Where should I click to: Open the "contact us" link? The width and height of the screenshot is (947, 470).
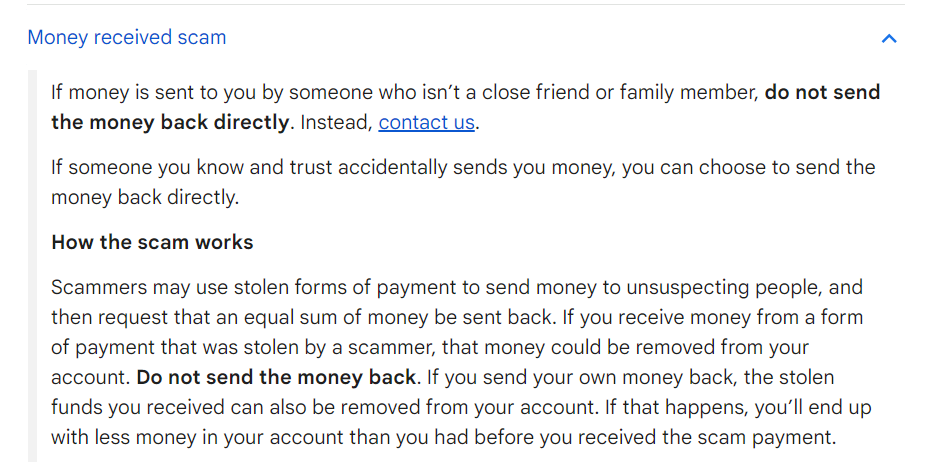426,123
